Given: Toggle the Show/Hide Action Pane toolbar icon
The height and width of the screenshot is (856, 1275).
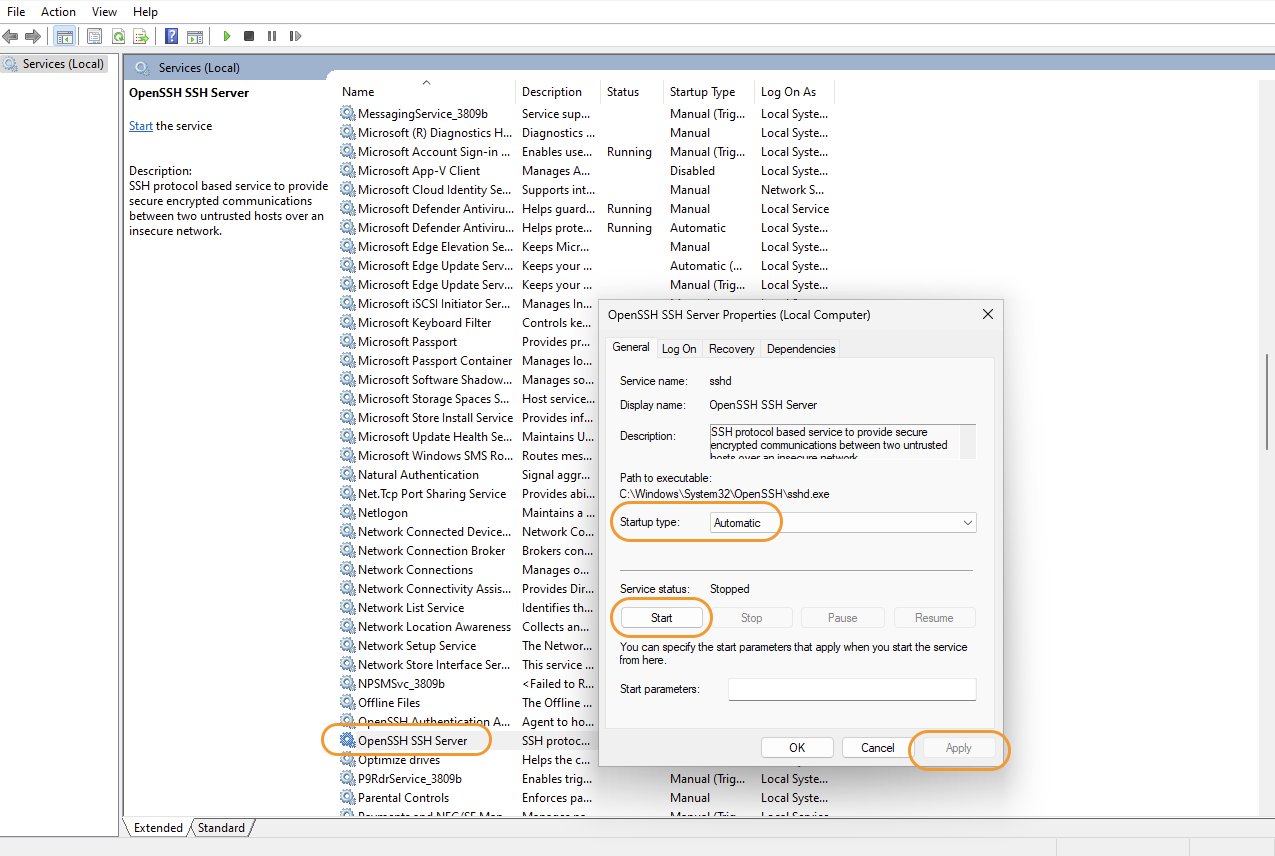Looking at the screenshot, I should pos(195,36).
